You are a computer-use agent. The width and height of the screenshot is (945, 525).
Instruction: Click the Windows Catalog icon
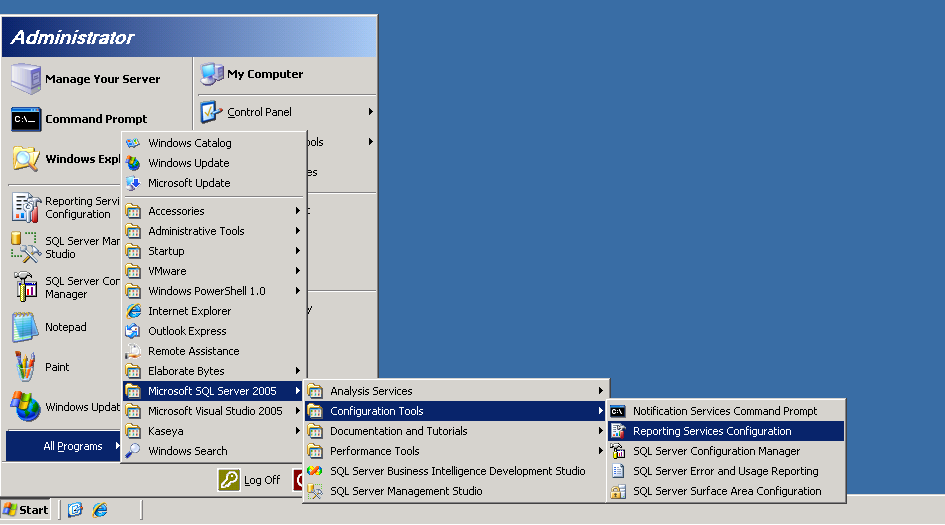[133, 143]
